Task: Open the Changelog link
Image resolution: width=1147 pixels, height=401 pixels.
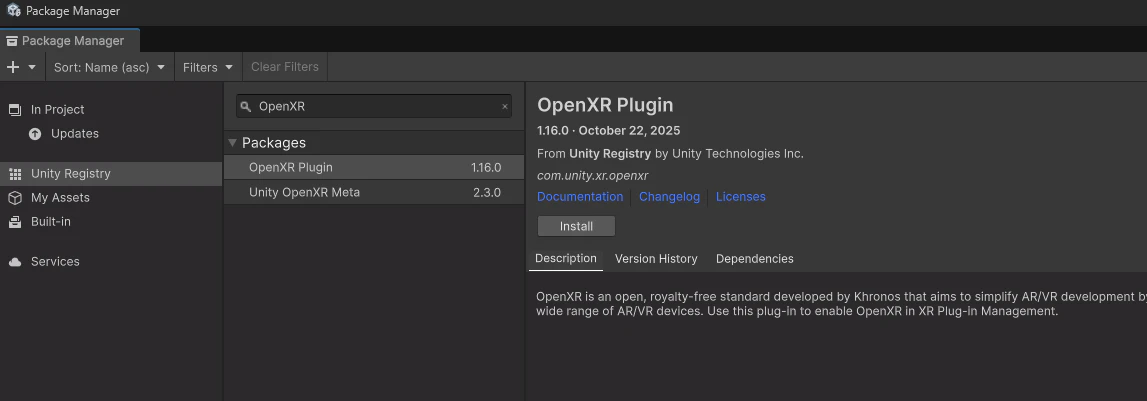Action: (x=669, y=197)
